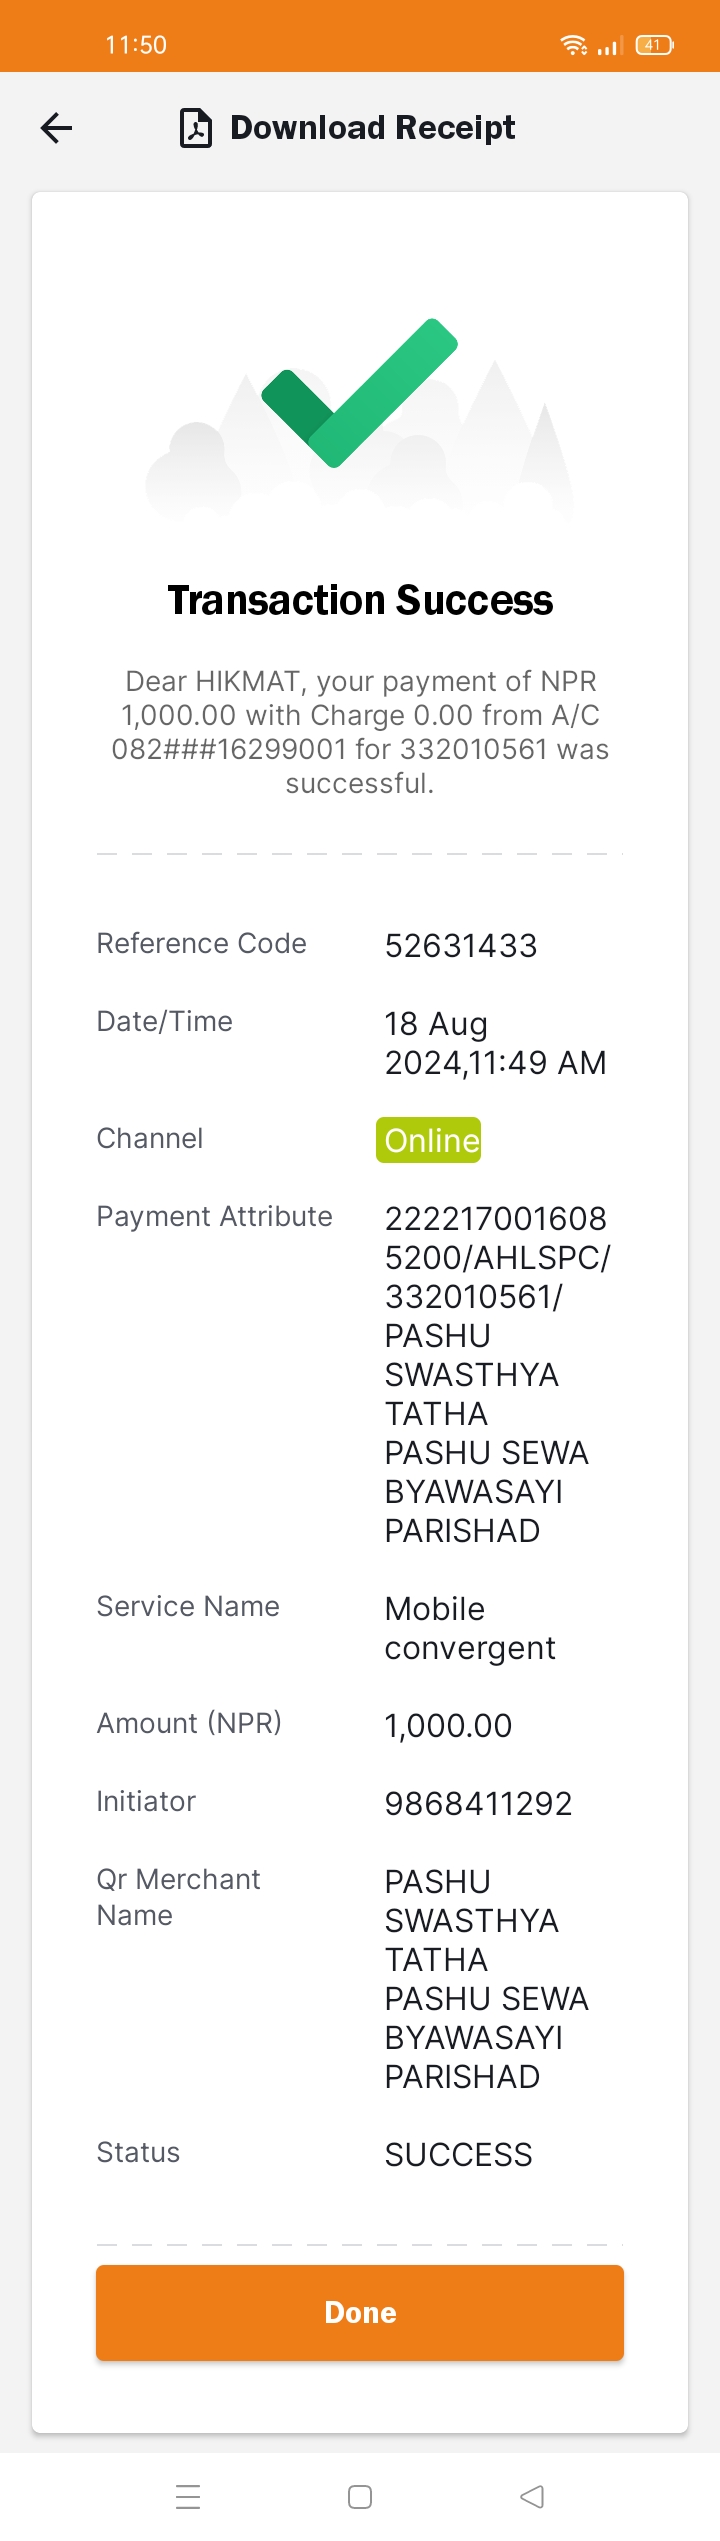Tap the clock time in status bar
Image resolution: width=720 pixels, height=2541 pixels.
pos(136,45)
